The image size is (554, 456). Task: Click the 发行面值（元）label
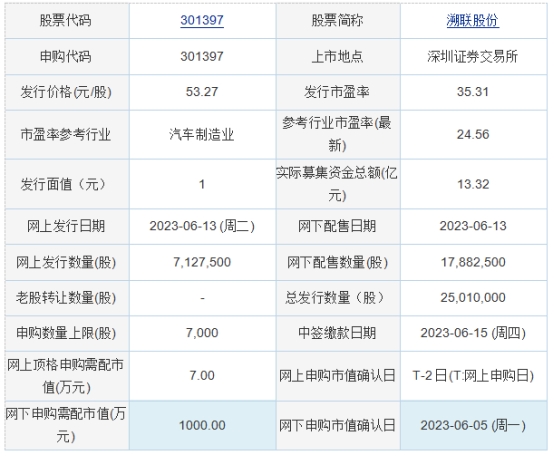(64, 184)
